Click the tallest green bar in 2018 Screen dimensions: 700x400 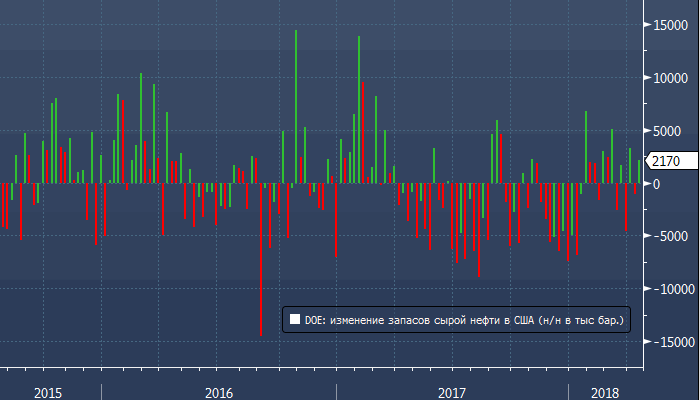pos(586,145)
